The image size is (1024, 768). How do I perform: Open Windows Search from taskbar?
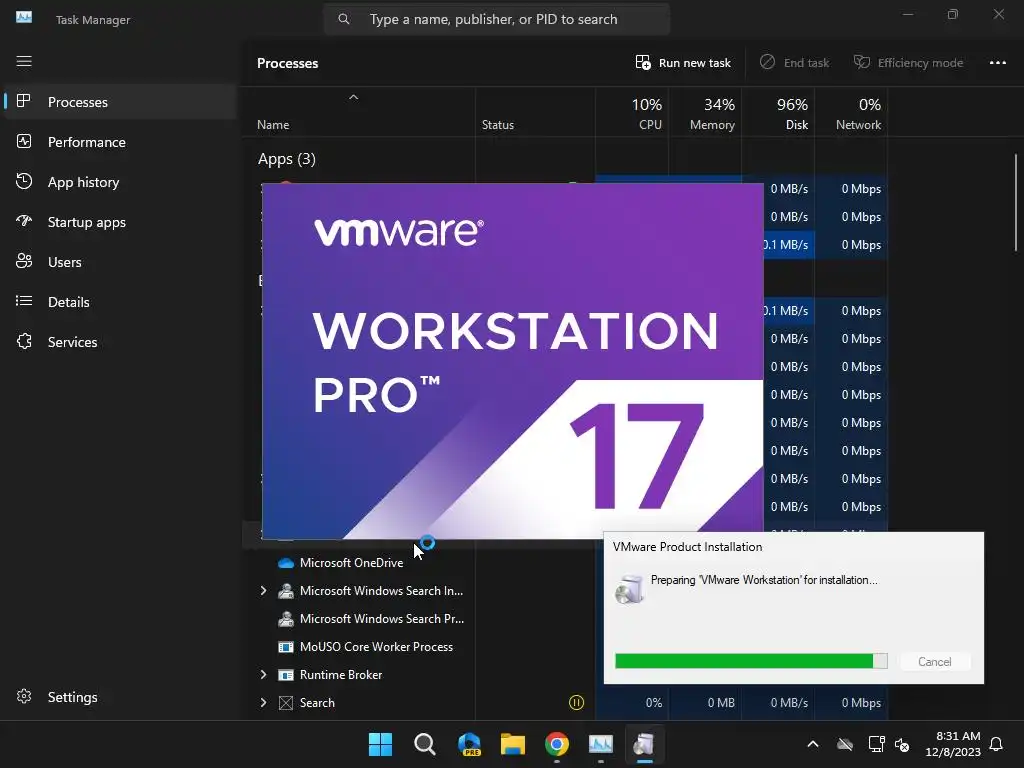click(x=424, y=744)
